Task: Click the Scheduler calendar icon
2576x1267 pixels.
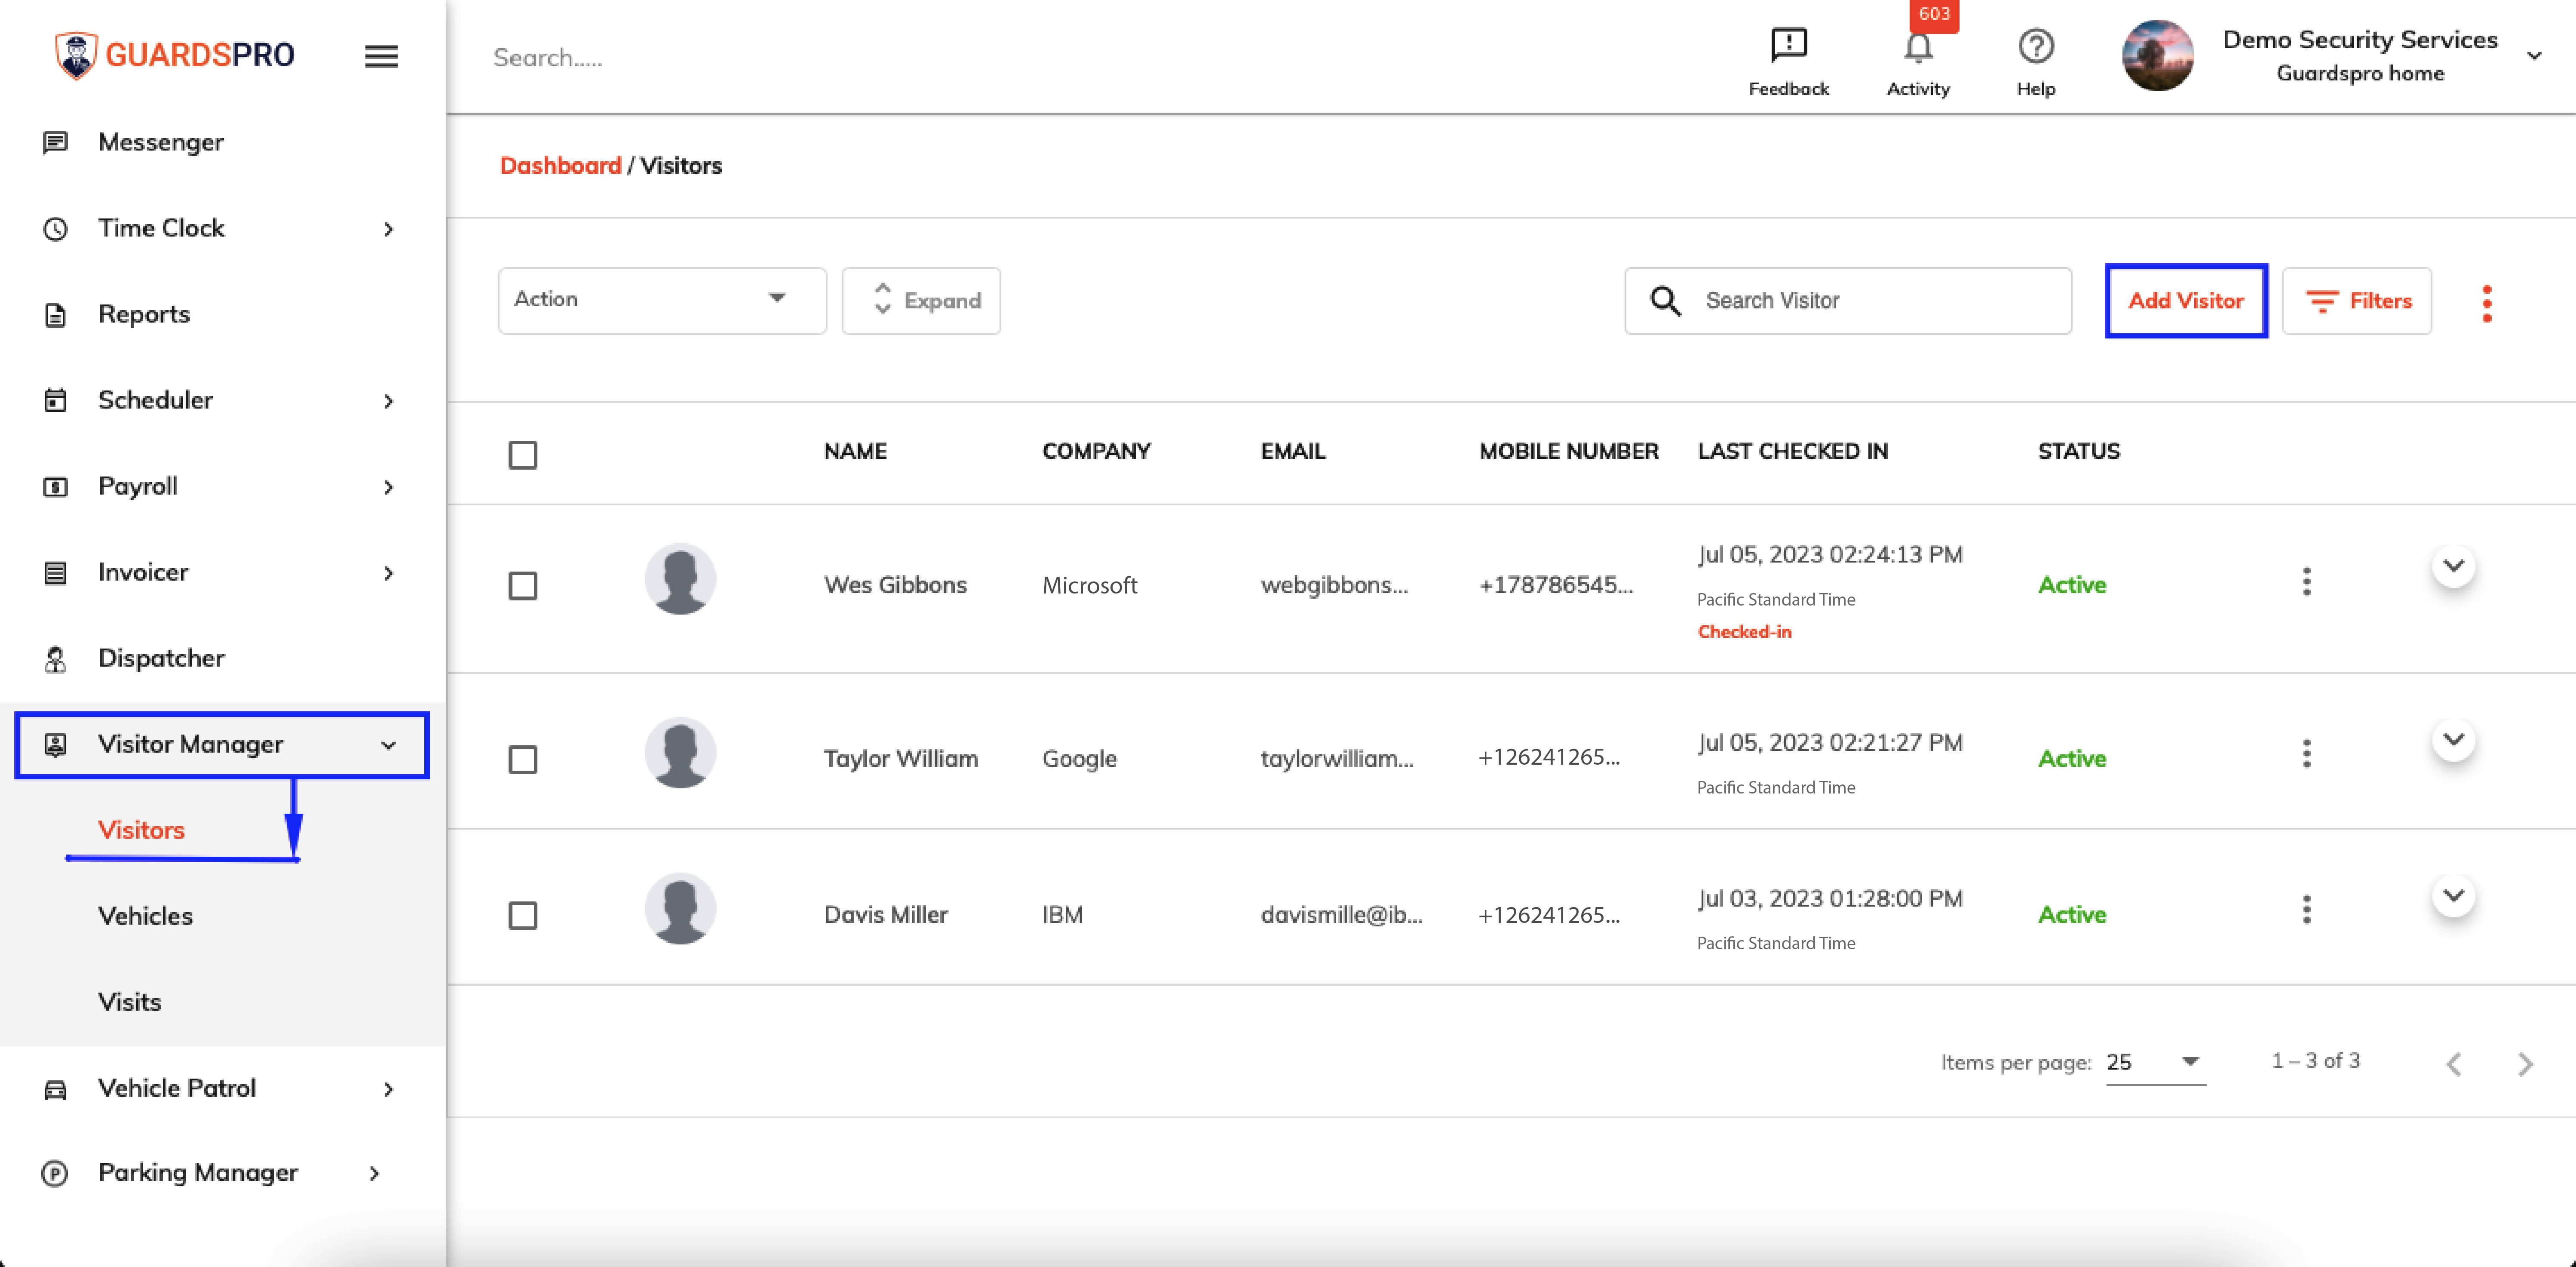Action: pyautogui.click(x=55, y=401)
